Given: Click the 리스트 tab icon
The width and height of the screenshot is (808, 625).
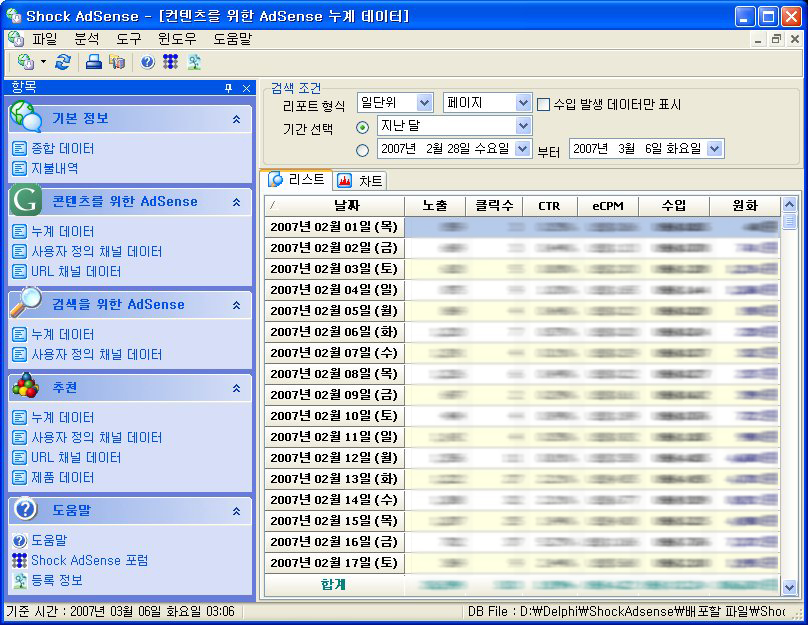Looking at the screenshot, I should point(276,180).
